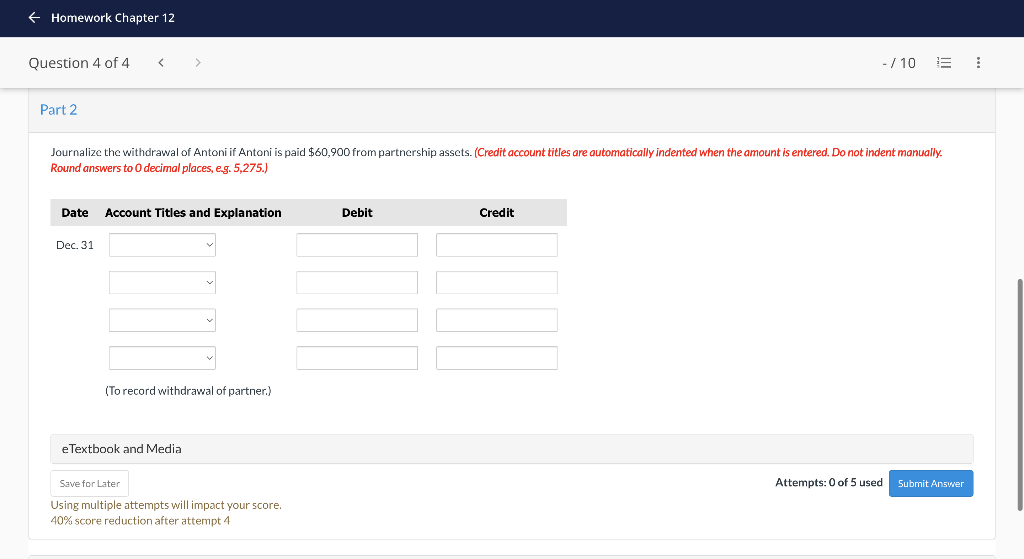Click the page vertical scrollbar
Image resolution: width=1024 pixels, height=559 pixels.
pos(1020,394)
